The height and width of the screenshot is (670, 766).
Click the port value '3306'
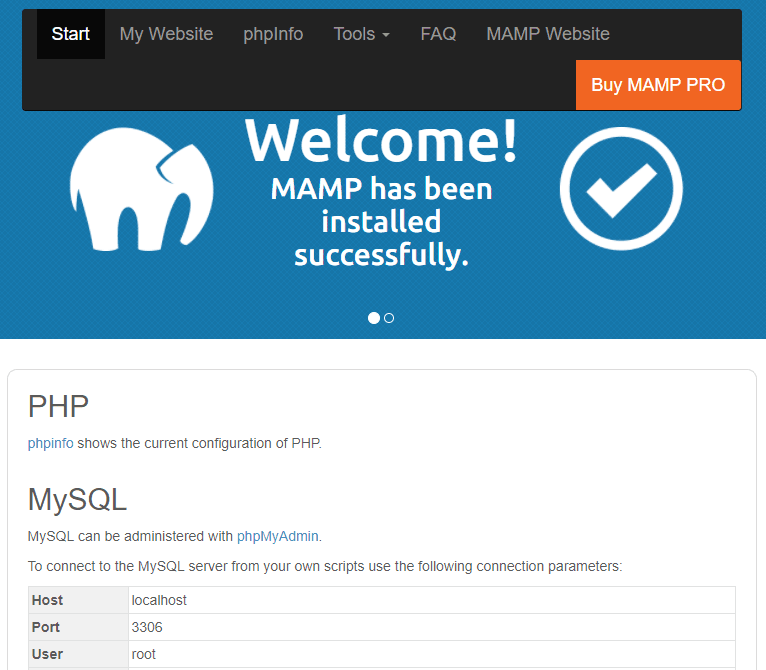147,627
